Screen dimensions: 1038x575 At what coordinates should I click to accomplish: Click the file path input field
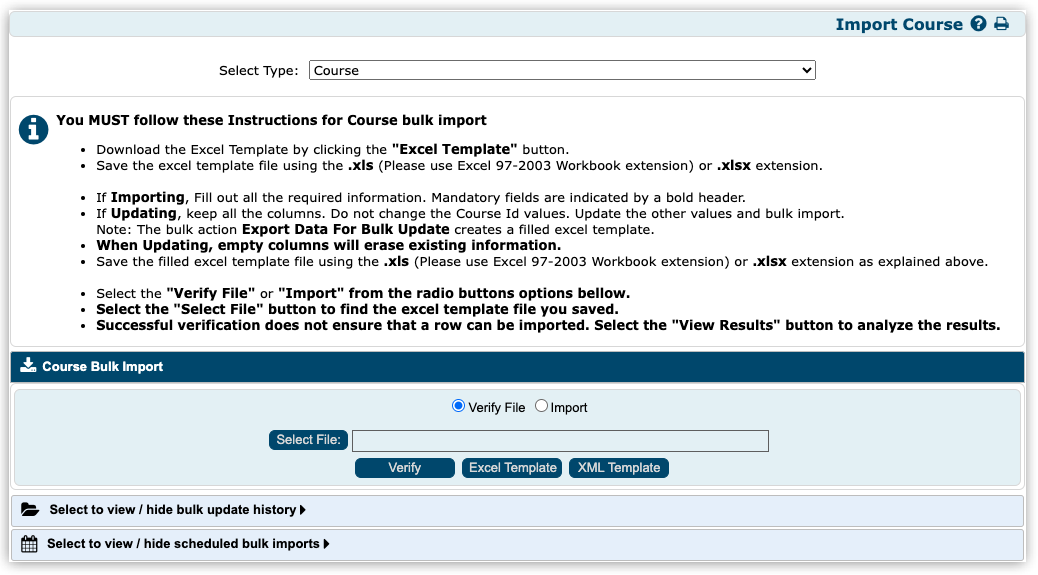click(x=560, y=441)
